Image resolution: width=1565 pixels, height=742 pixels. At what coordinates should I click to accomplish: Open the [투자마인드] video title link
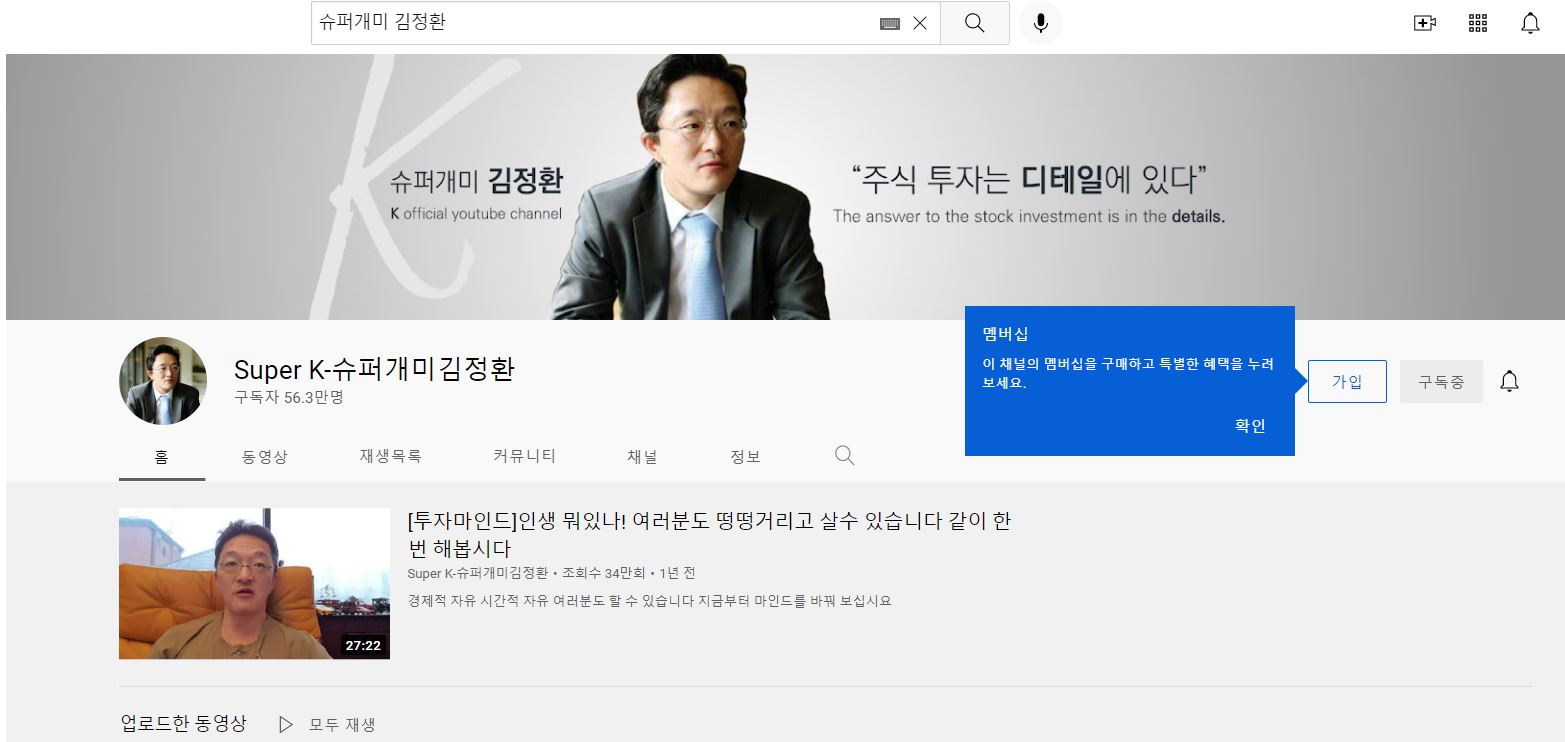click(x=709, y=535)
